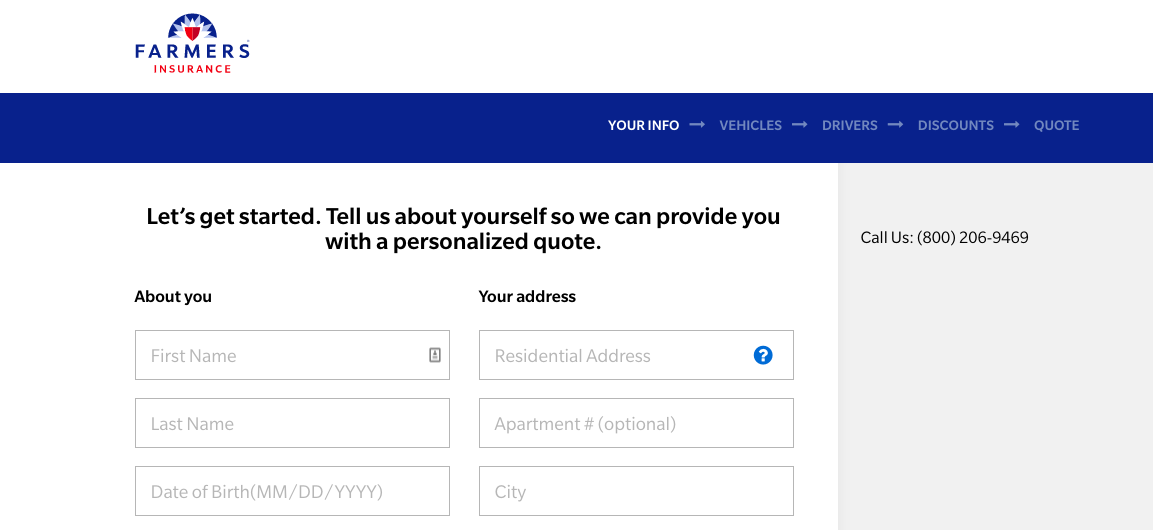Click the arrow between Drivers and Discounts
The width and height of the screenshot is (1153, 530).
point(896,125)
